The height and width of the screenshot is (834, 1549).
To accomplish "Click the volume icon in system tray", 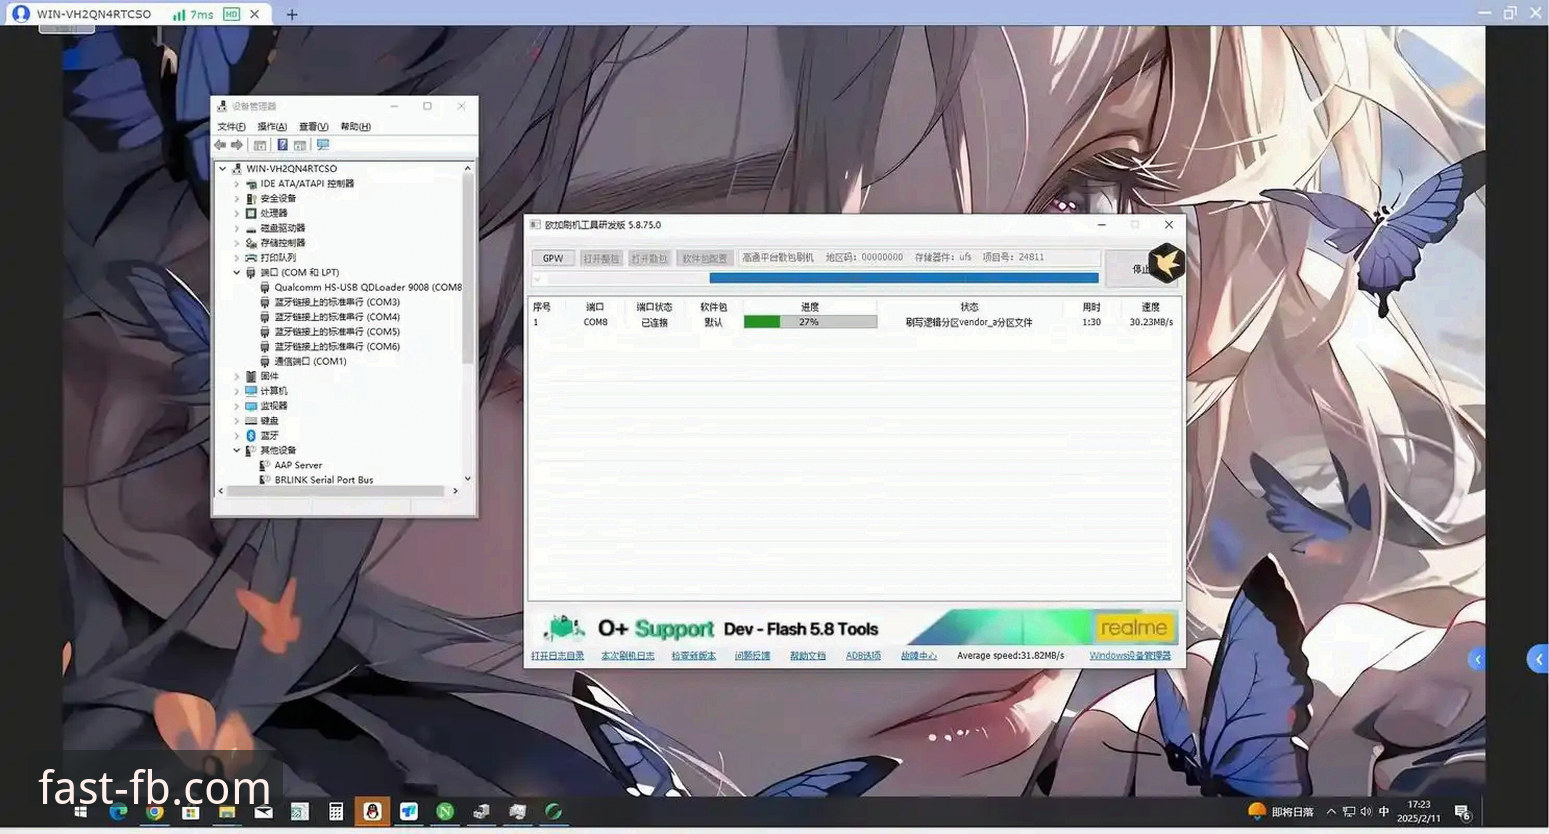I will 1366,812.
